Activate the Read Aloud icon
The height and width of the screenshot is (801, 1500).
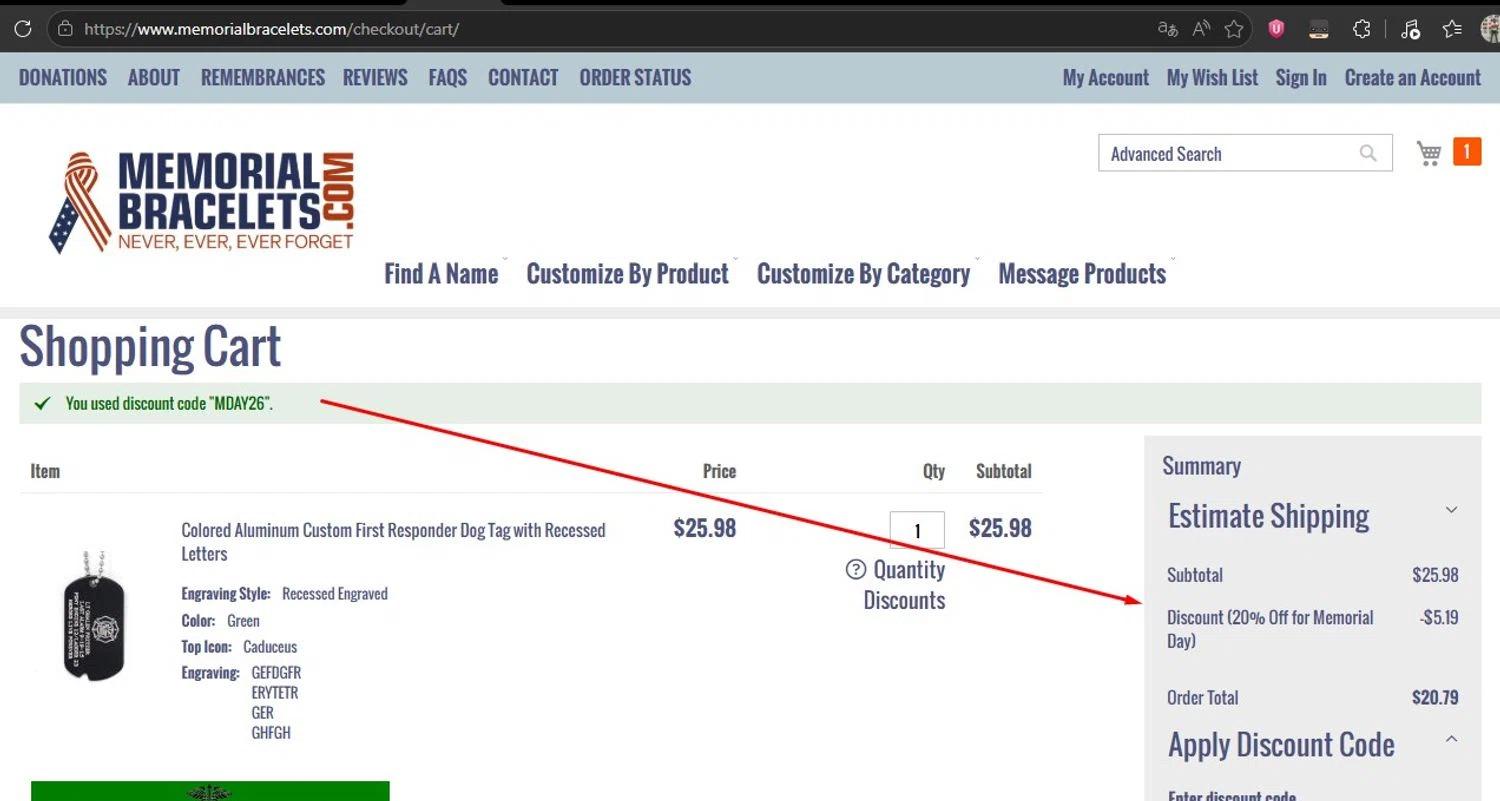1201,29
